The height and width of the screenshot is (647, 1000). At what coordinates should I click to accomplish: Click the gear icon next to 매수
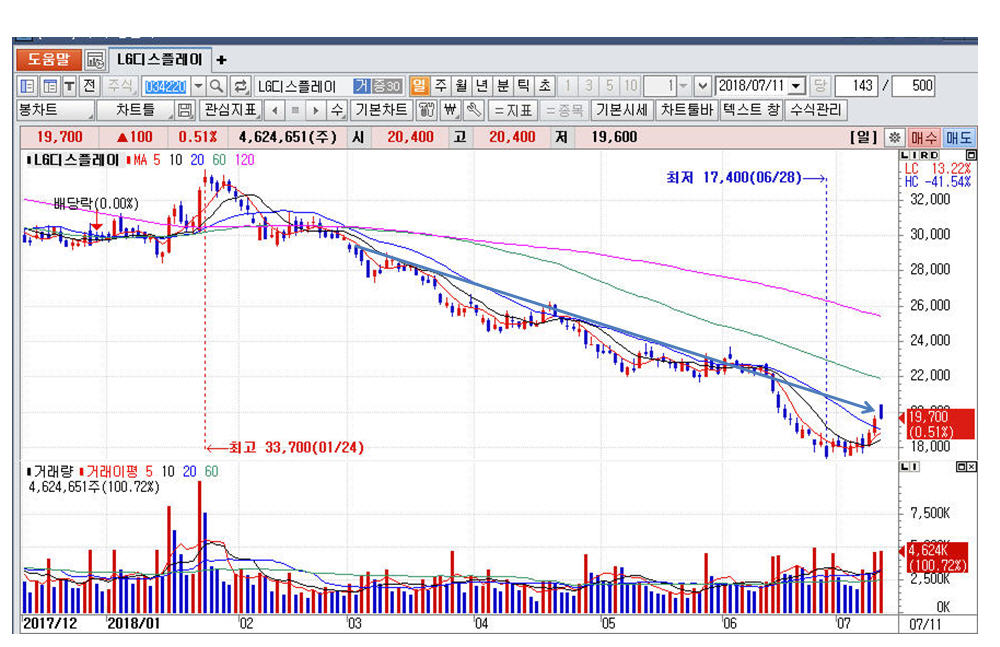[893, 137]
